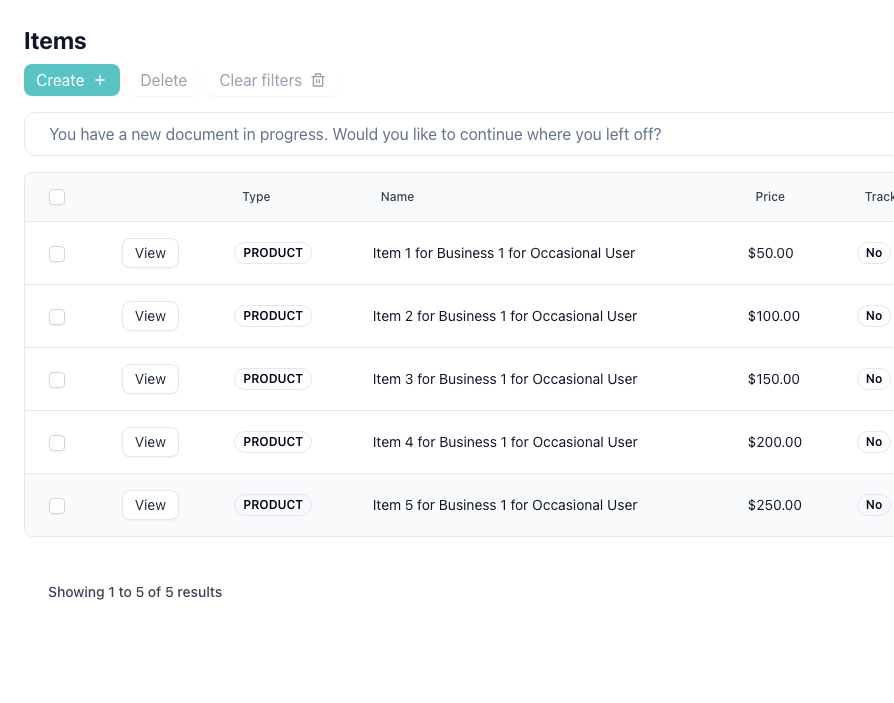Click the trash icon beside Clear filters

[x=318, y=80]
